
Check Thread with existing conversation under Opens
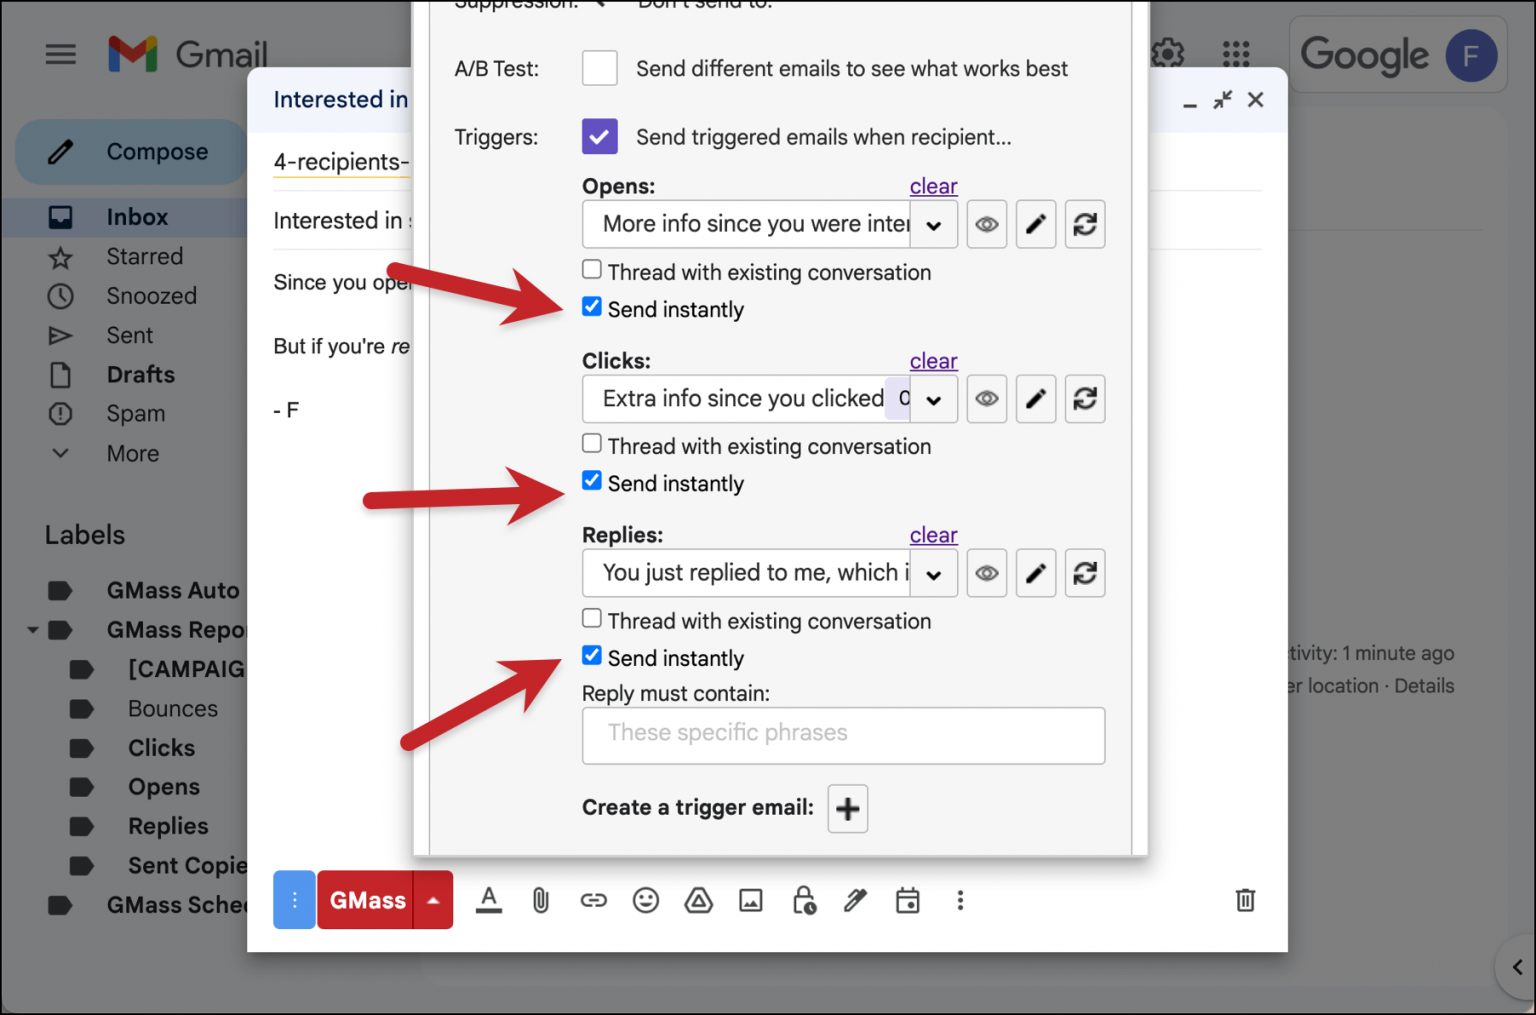591,269
